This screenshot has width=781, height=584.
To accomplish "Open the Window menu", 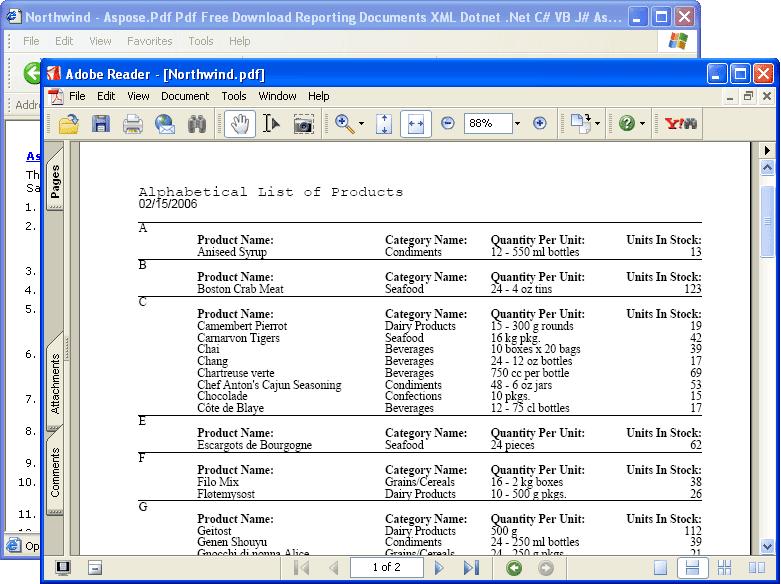I will point(277,96).
